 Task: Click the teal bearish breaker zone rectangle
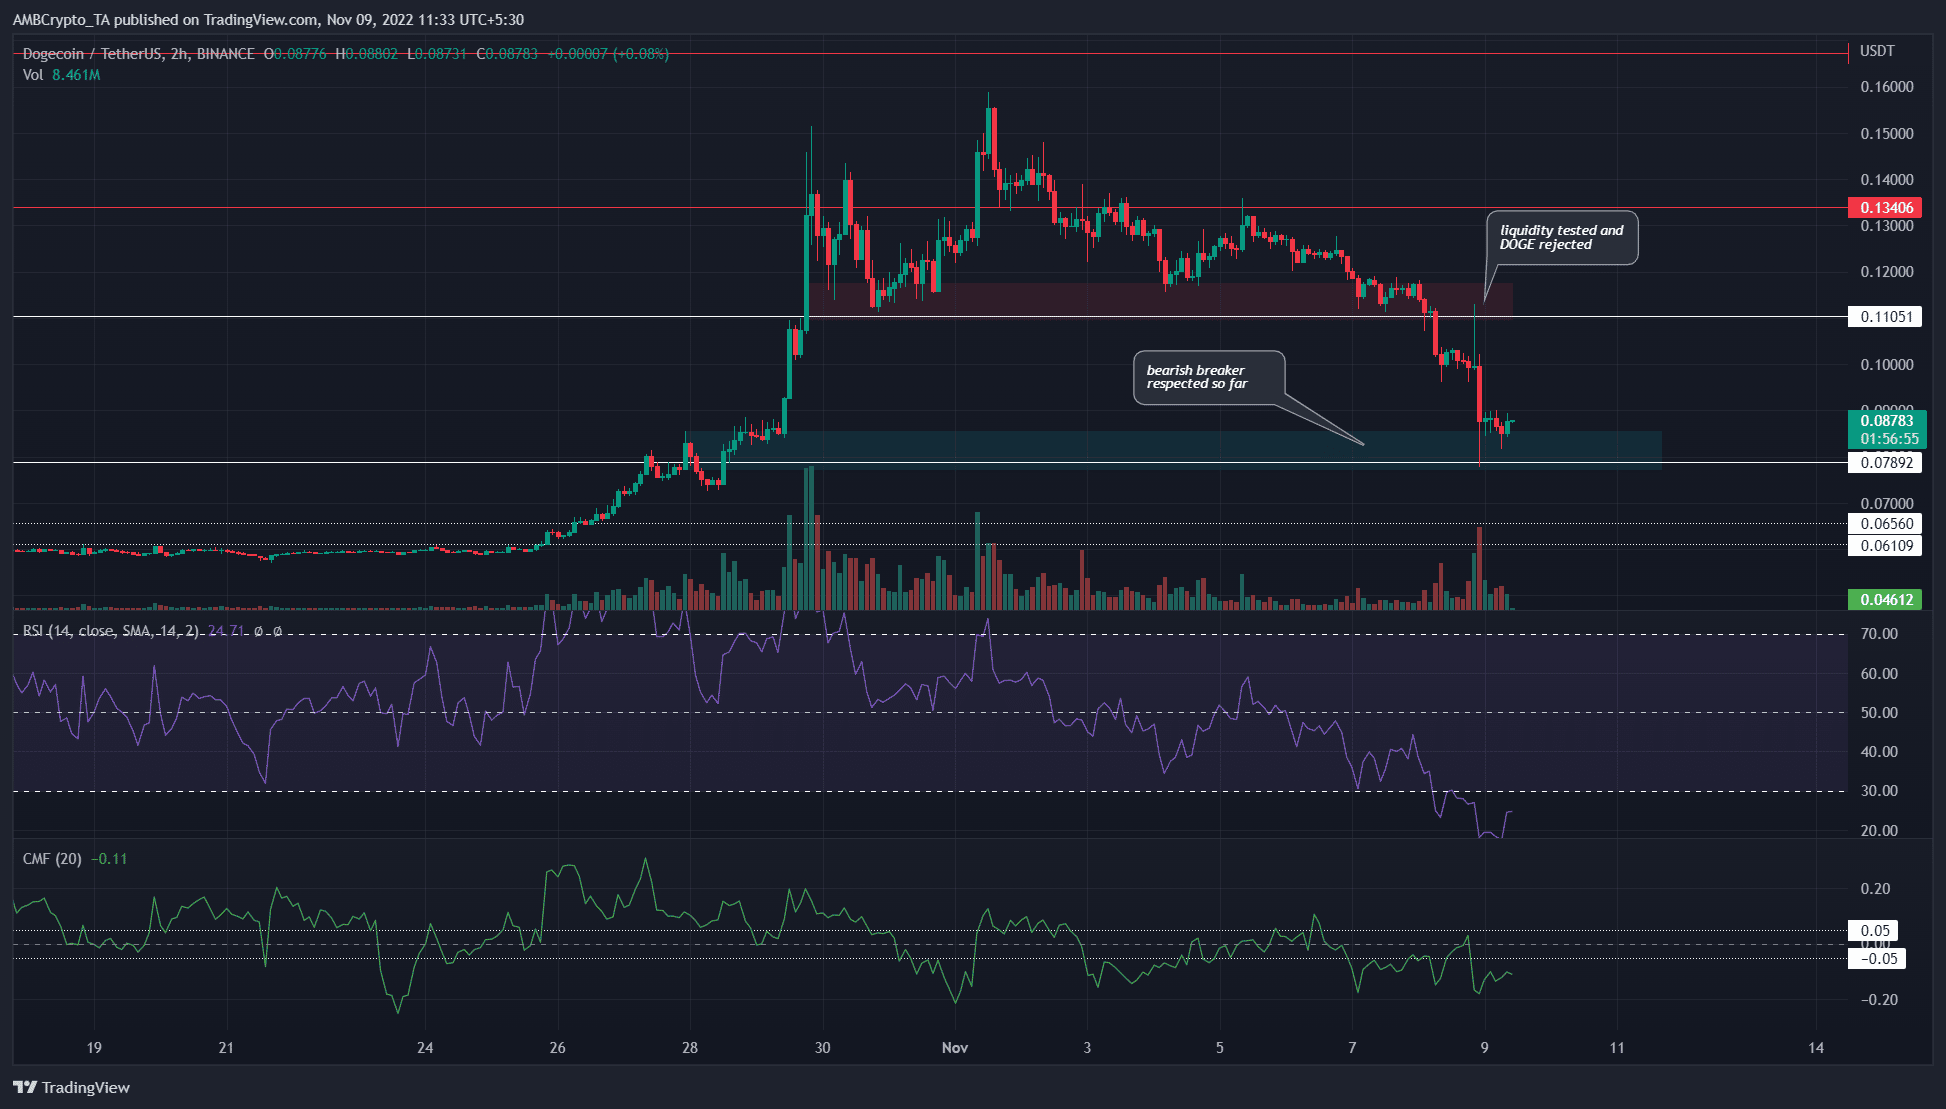(x=1173, y=450)
